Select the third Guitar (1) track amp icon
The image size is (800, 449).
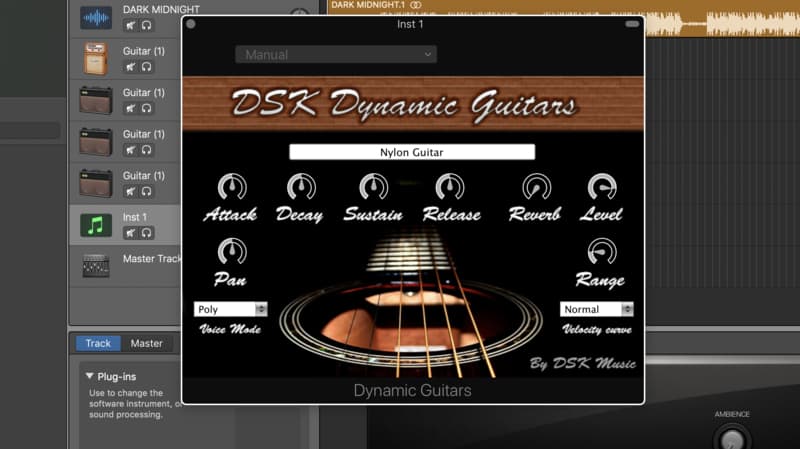[x=96, y=142]
